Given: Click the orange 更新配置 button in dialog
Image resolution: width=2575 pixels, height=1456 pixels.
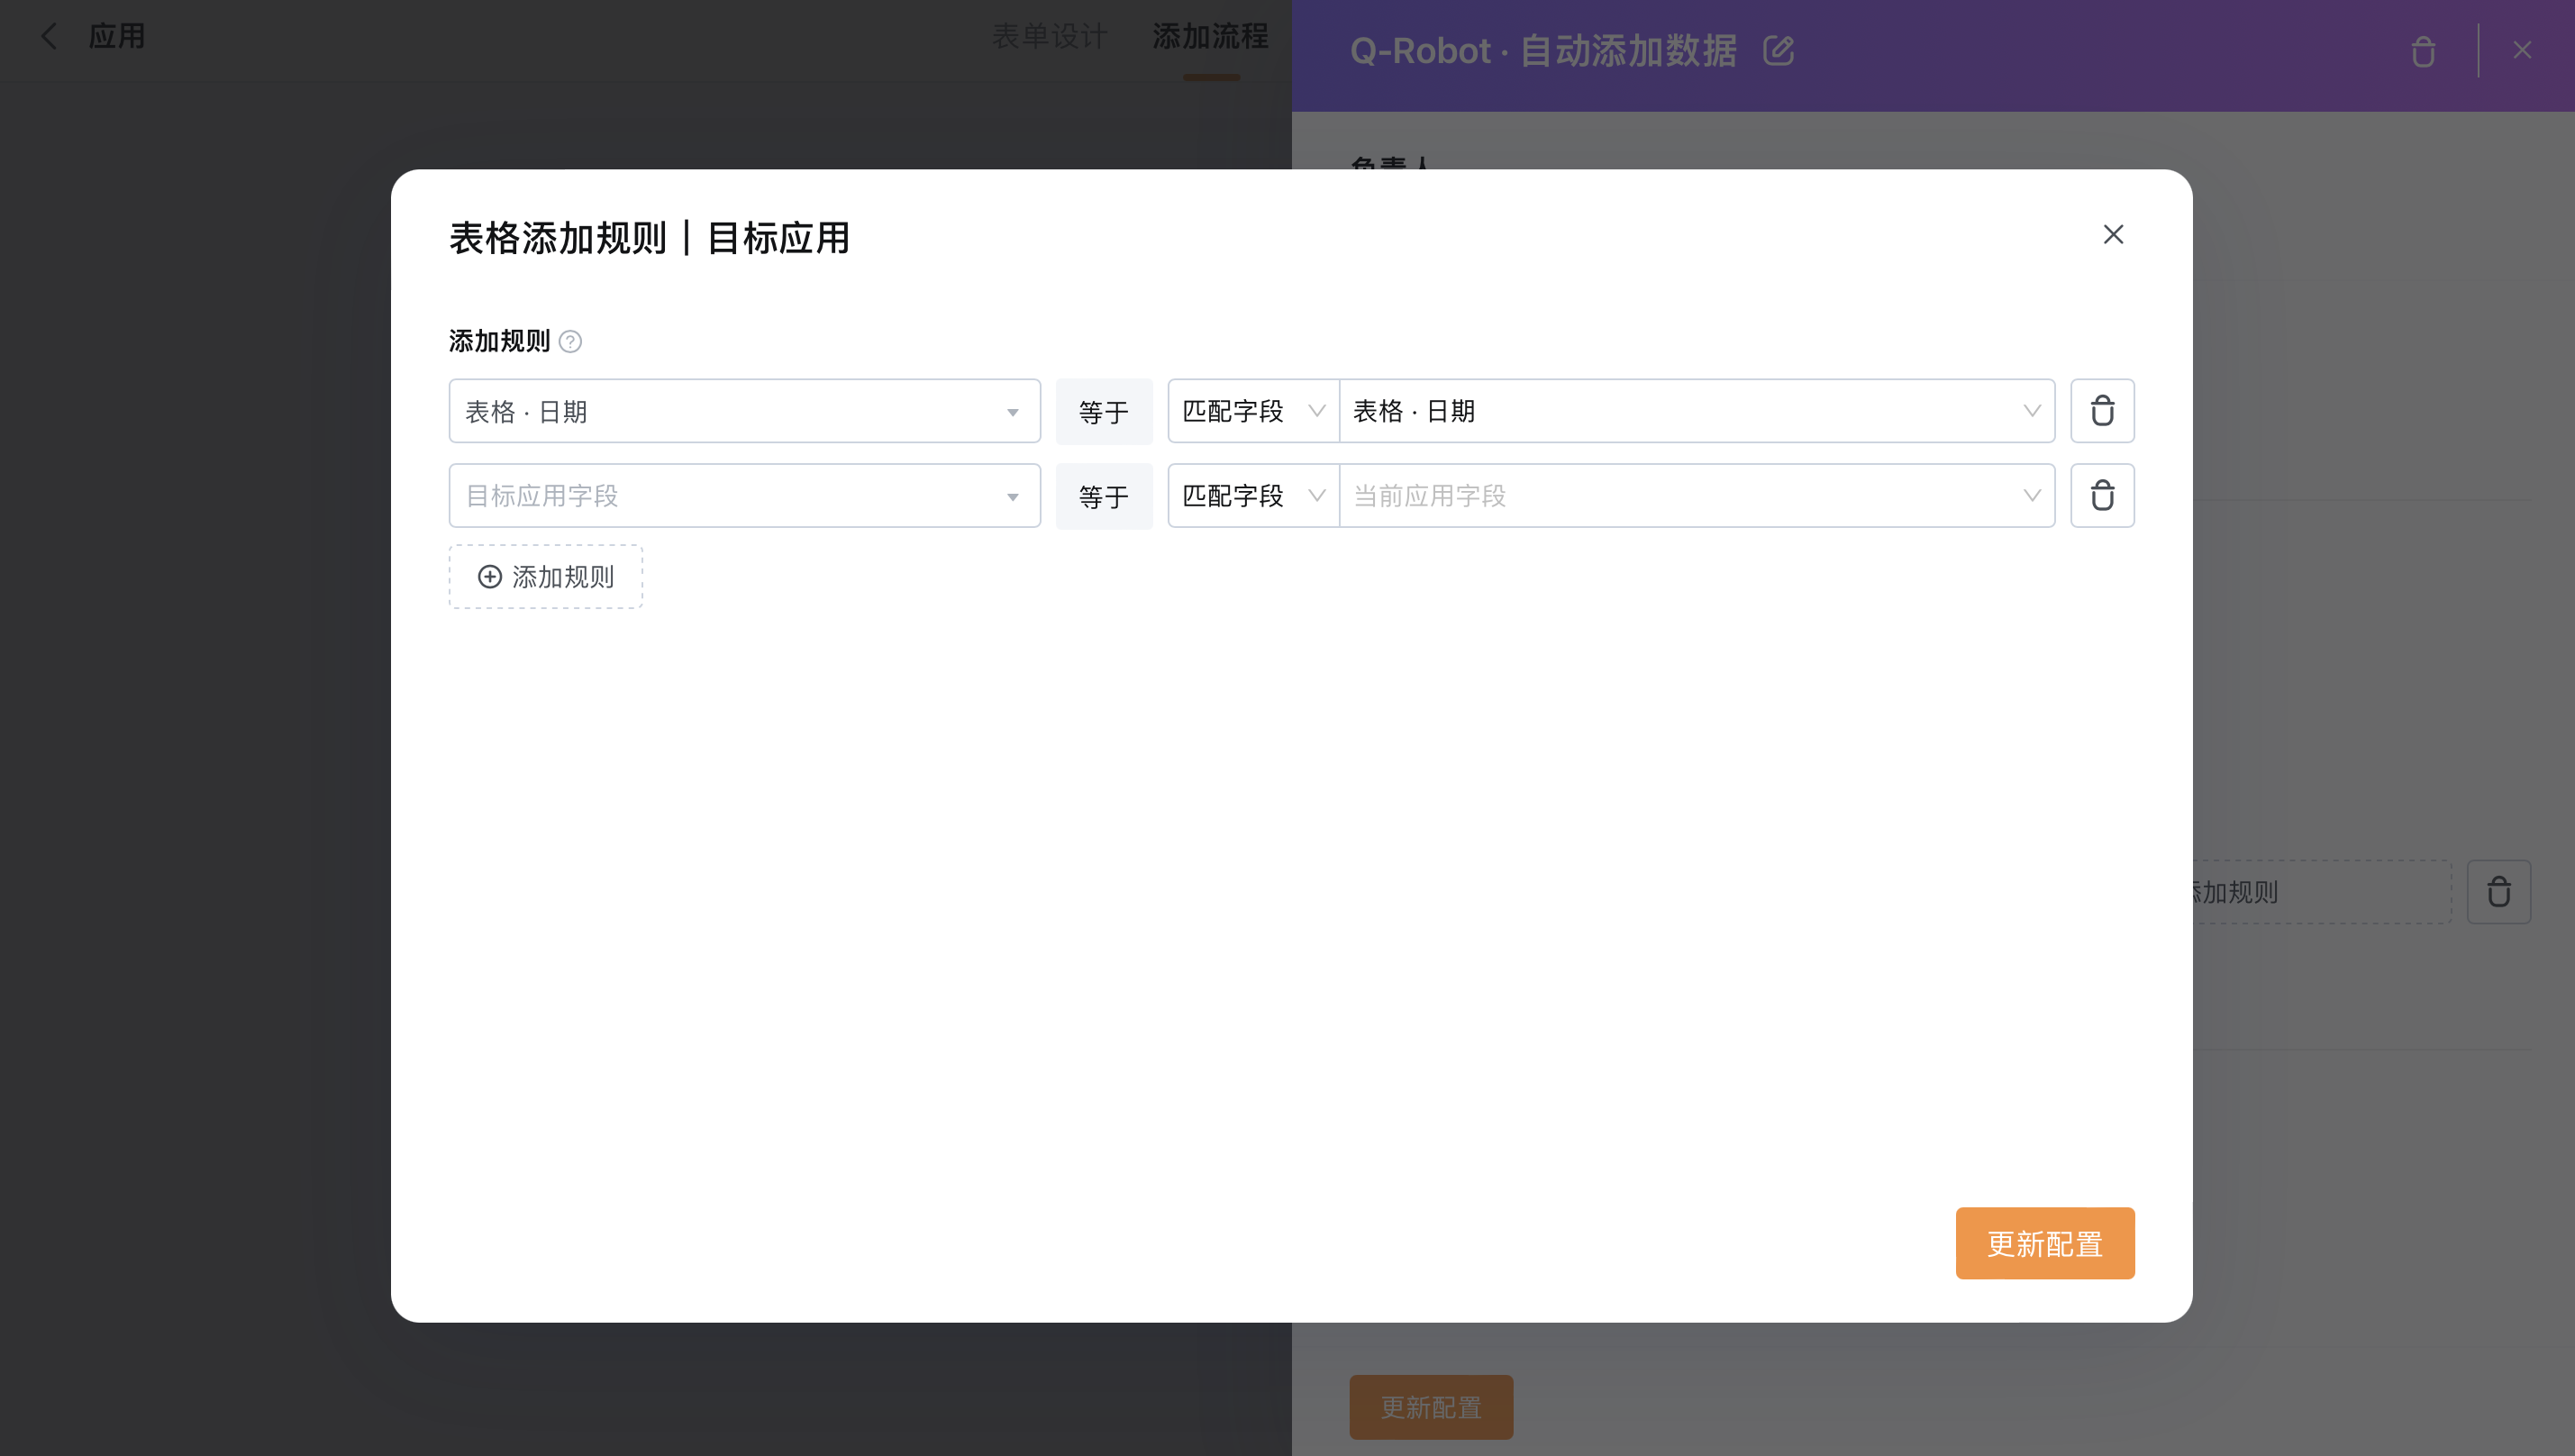Looking at the screenshot, I should point(2045,1243).
